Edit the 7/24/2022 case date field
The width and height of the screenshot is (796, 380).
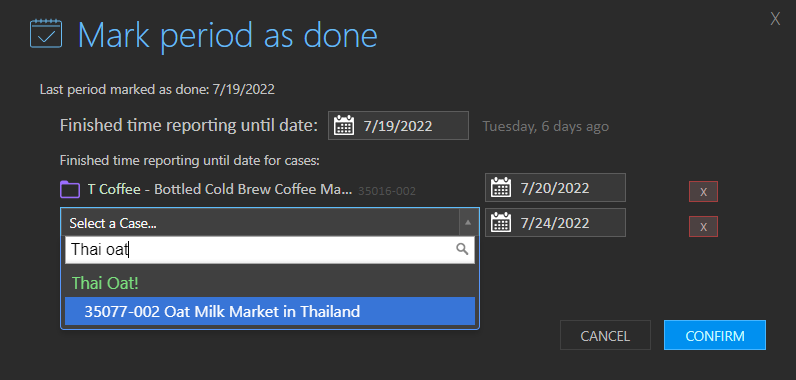555,222
